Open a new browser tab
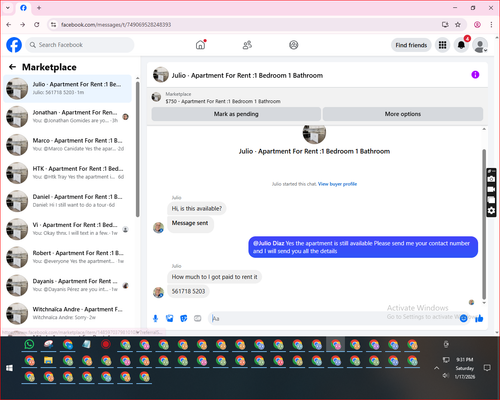Screen dimensions: 500x400 click(39, 8)
